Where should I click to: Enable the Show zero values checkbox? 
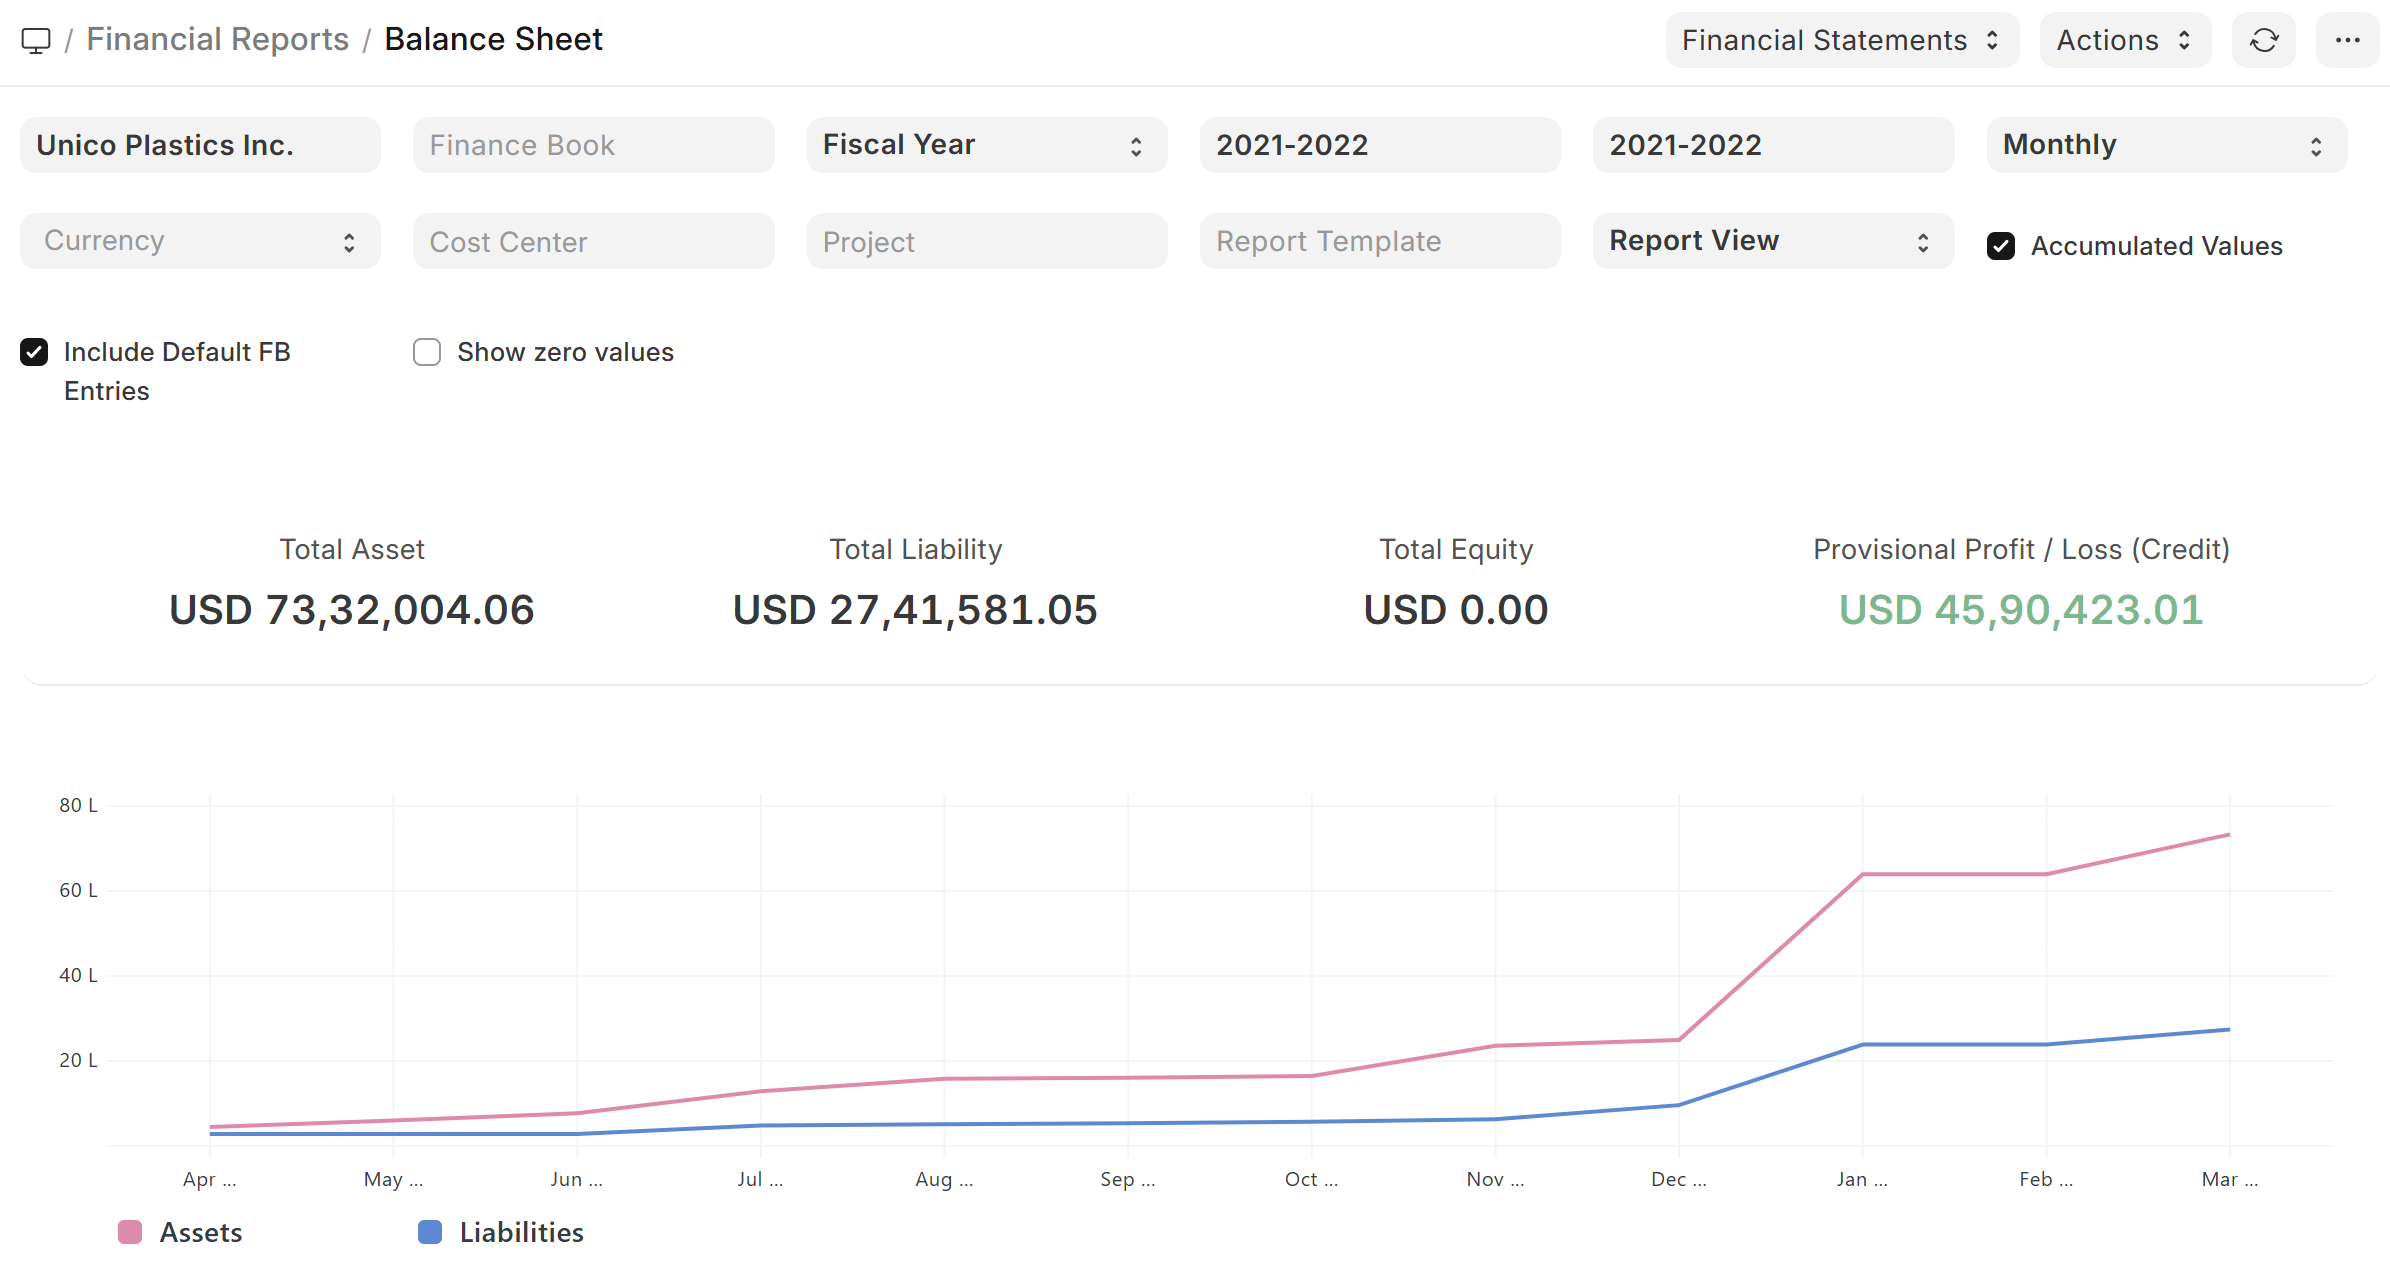click(x=427, y=352)
